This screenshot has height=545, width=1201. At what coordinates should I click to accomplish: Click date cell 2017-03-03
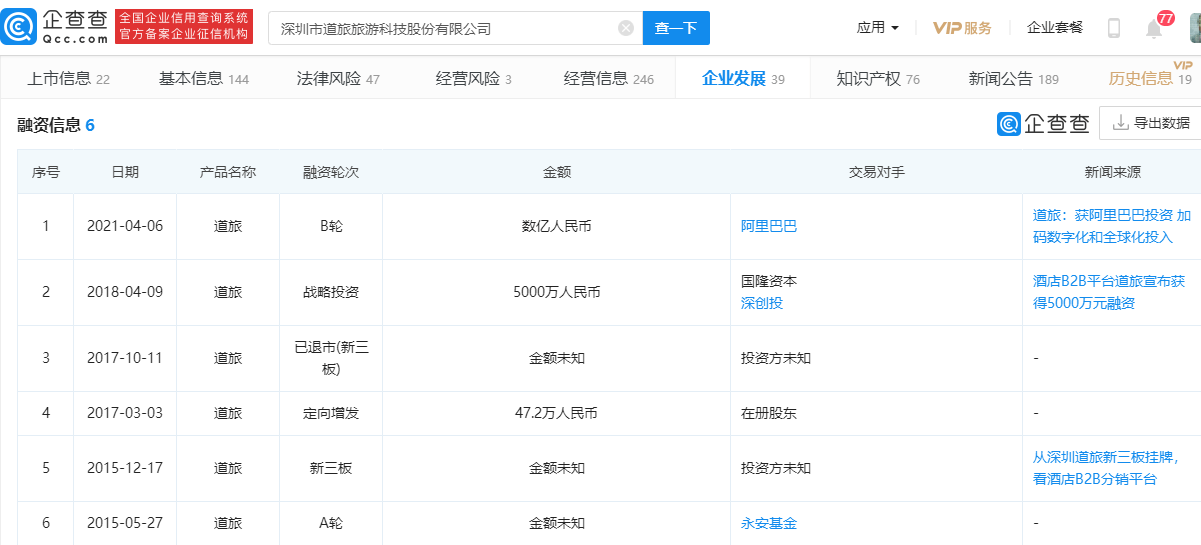click(125, 413)
